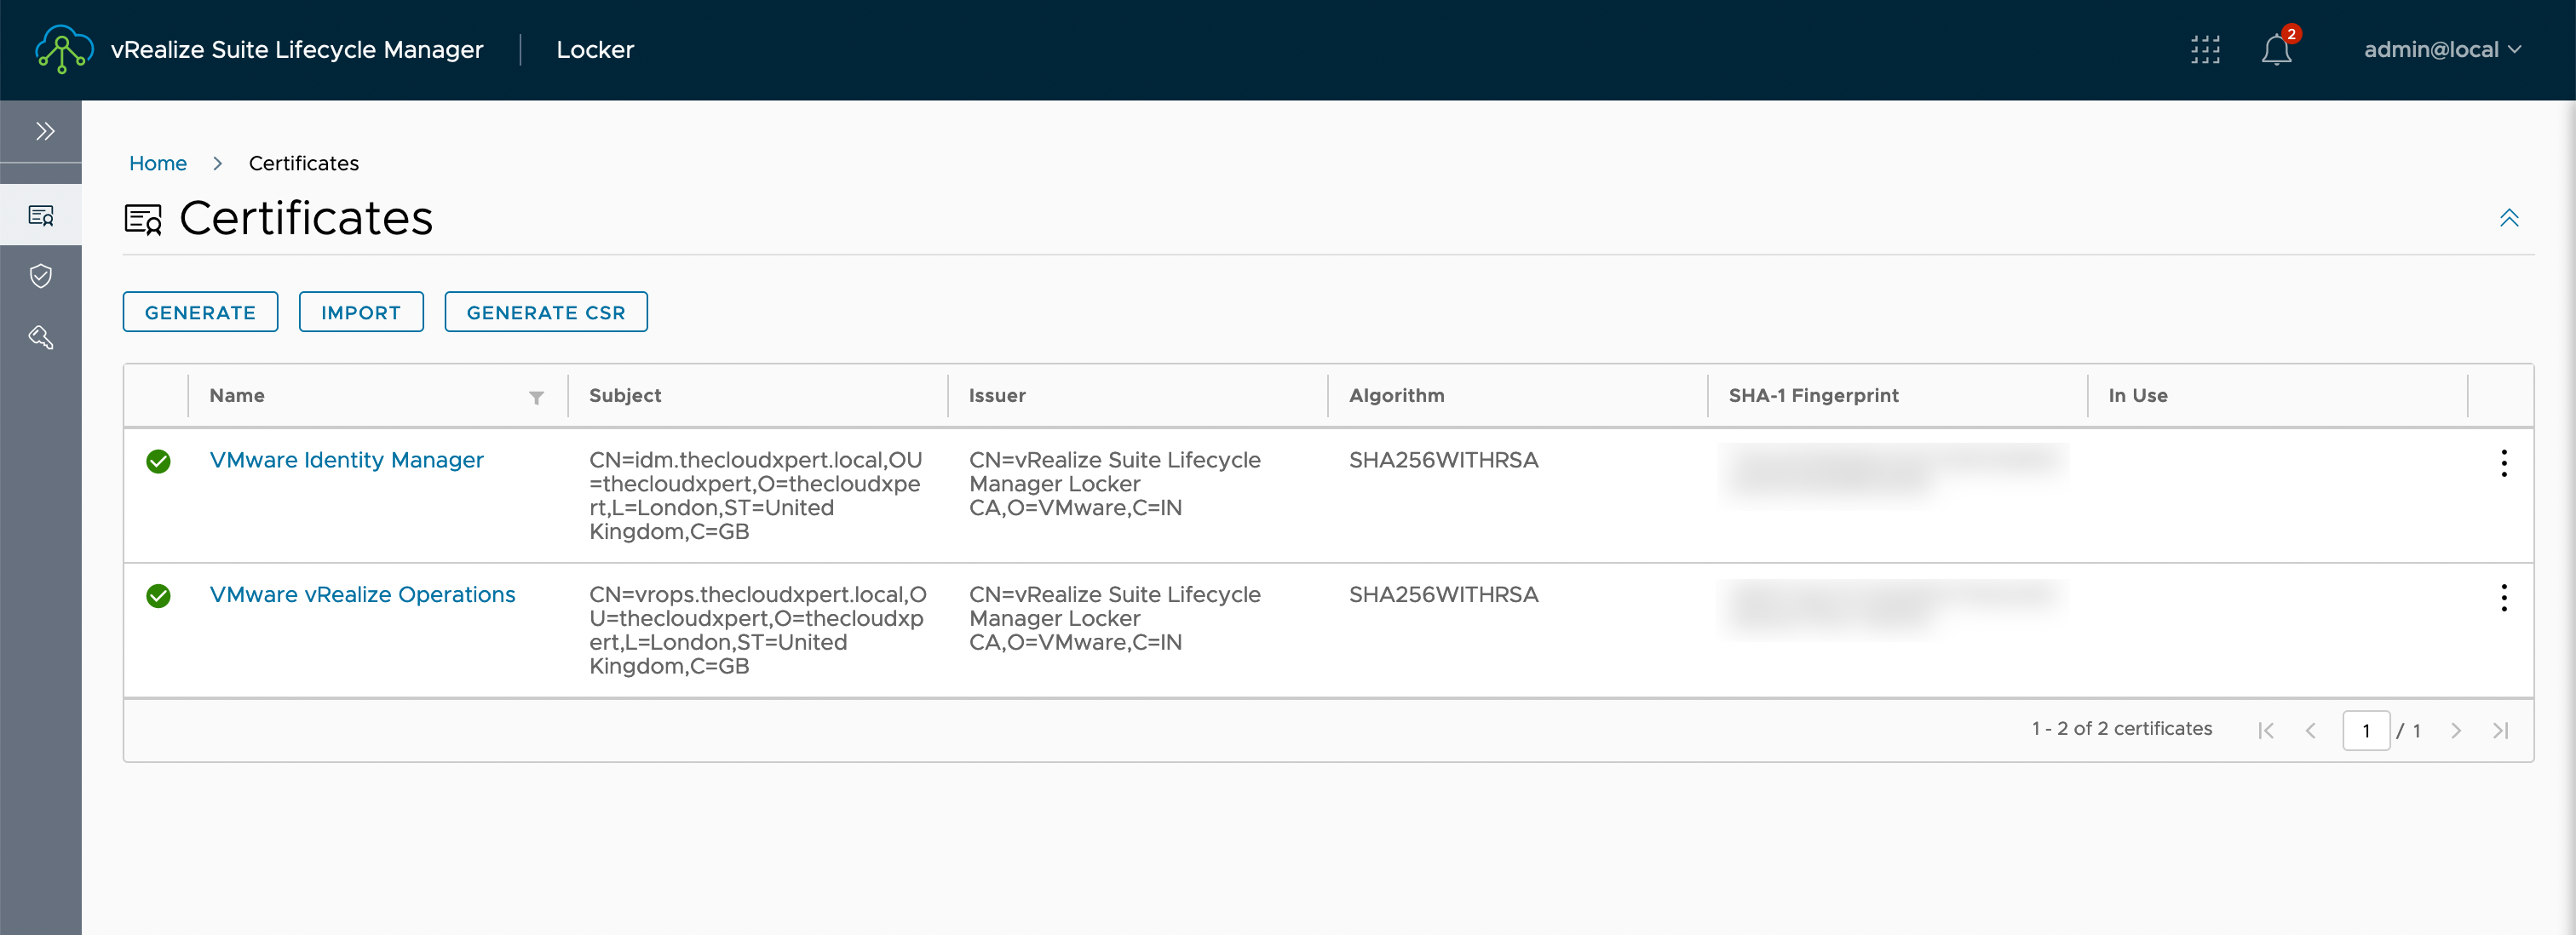This screenshot has height=935, width=2576.
Task: Go to next page of certificates
Action: (x=2455, y=730)
